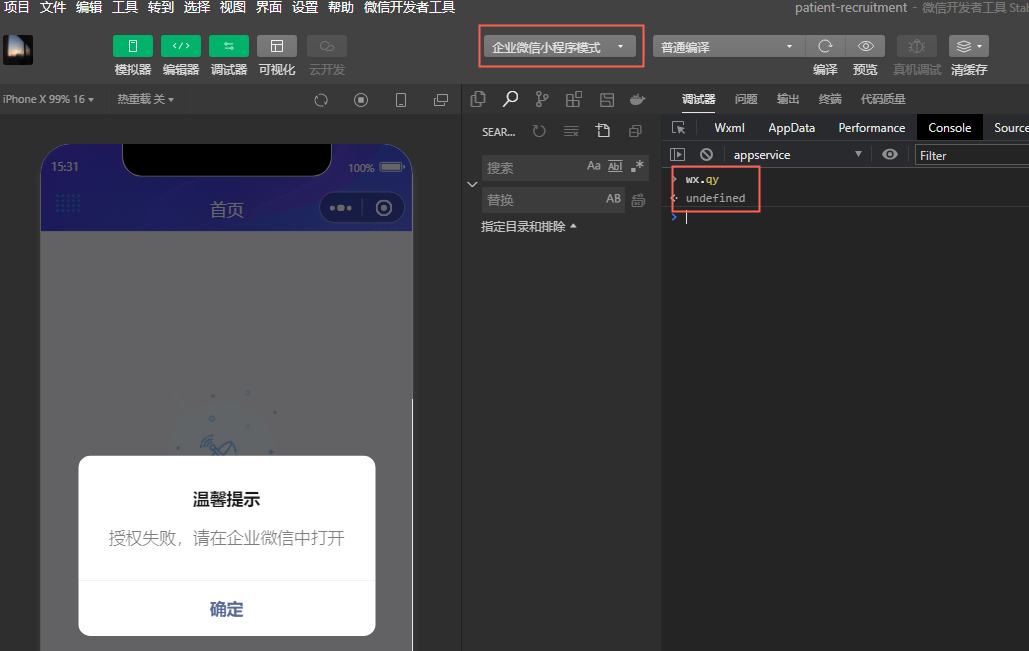Toggle the 调试器 debugger panel button
This screenshot has height=651, width=1029.
(x=228, y=47)
